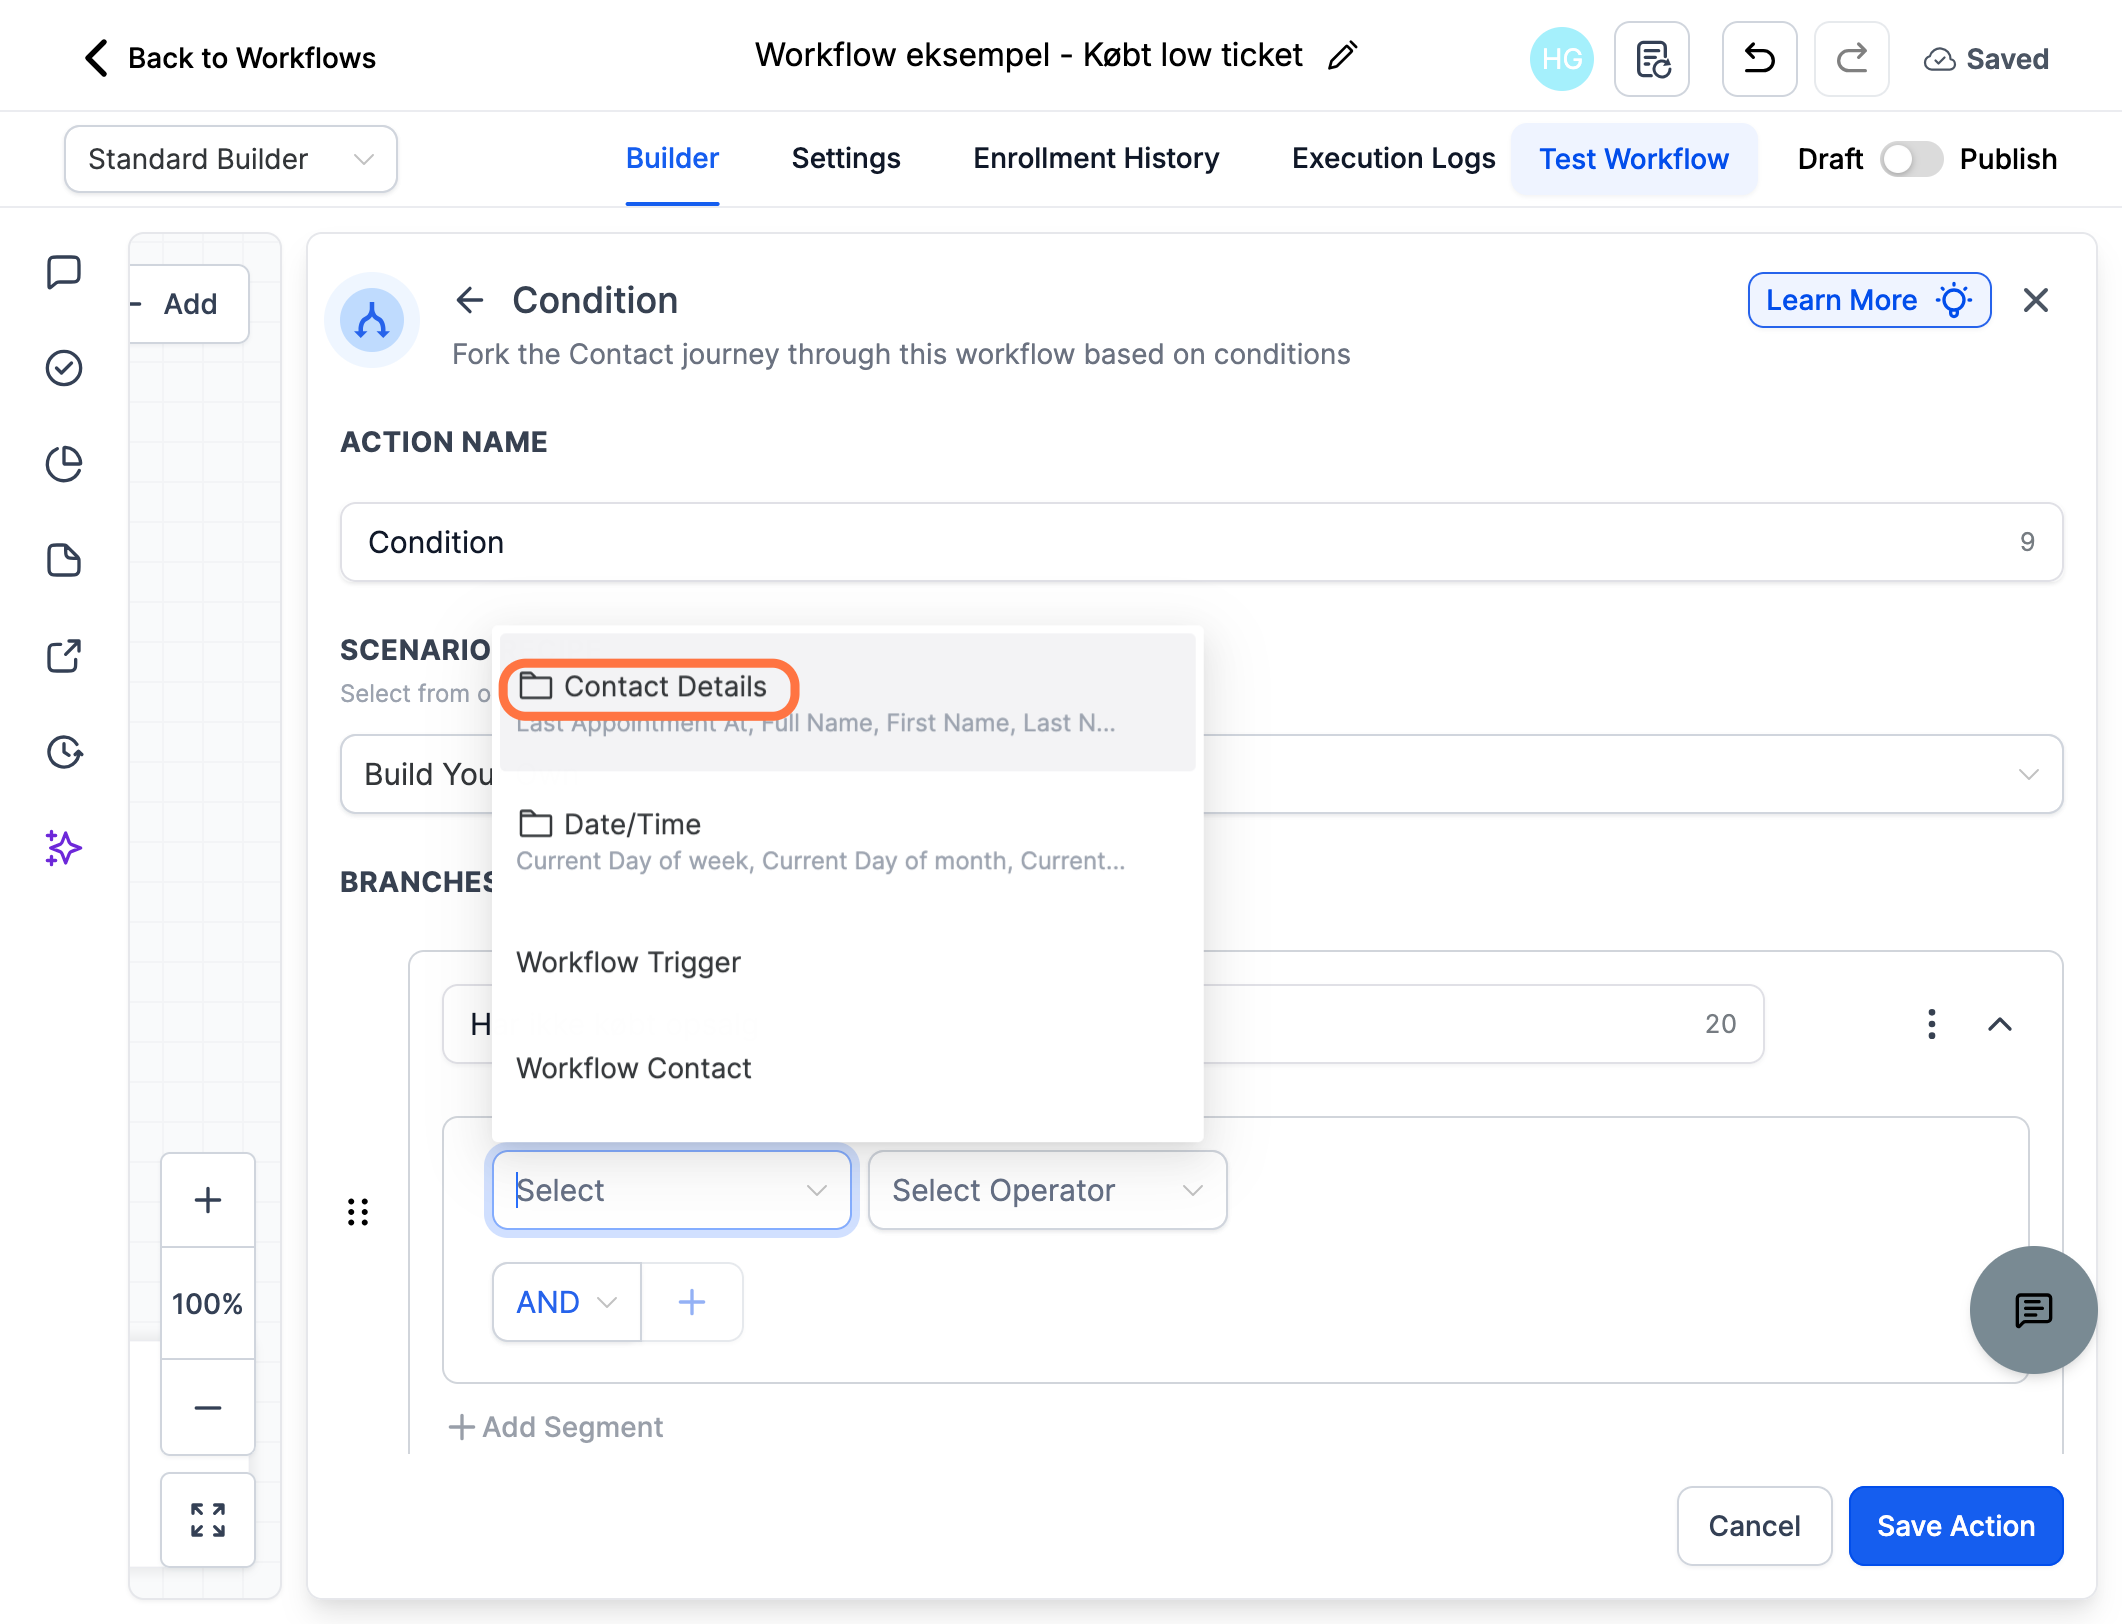Zoom in with the plus button
The height and width of the screenshot is (1624, 2122).
coord(208,1200)
